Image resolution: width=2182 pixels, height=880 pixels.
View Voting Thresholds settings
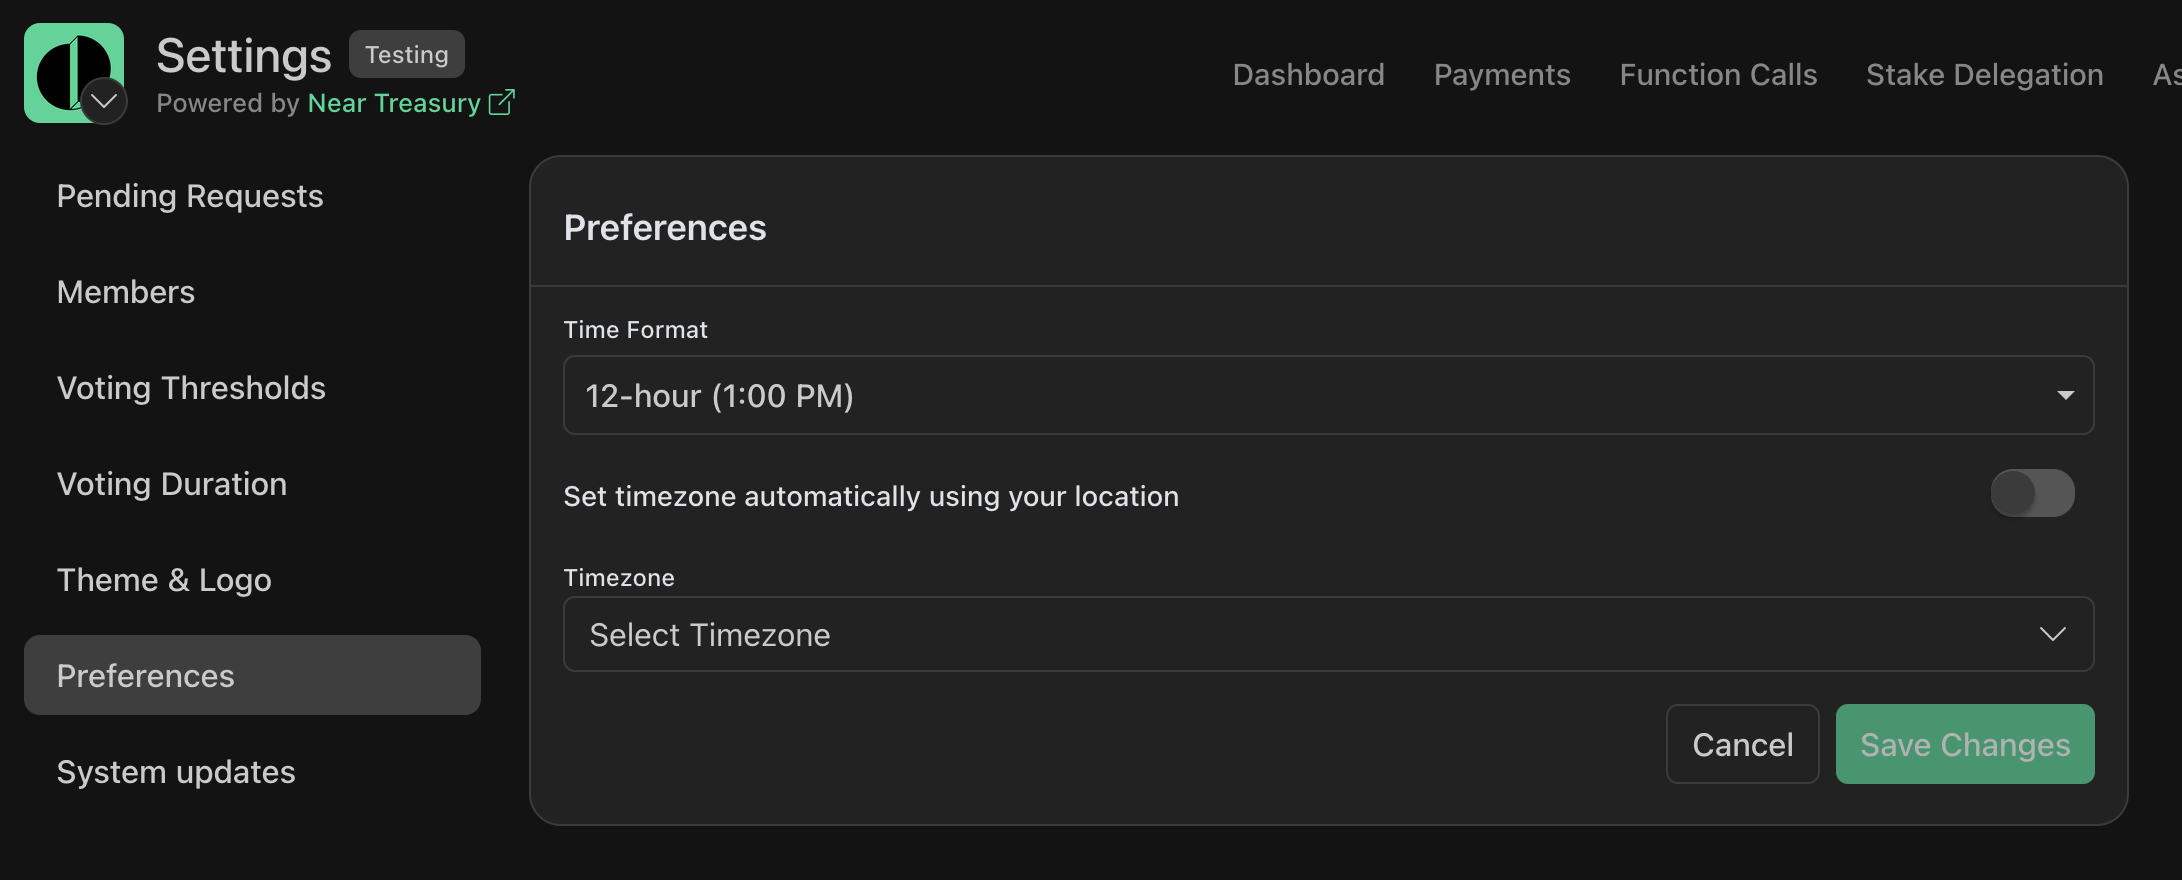click(x=191, y=388)
